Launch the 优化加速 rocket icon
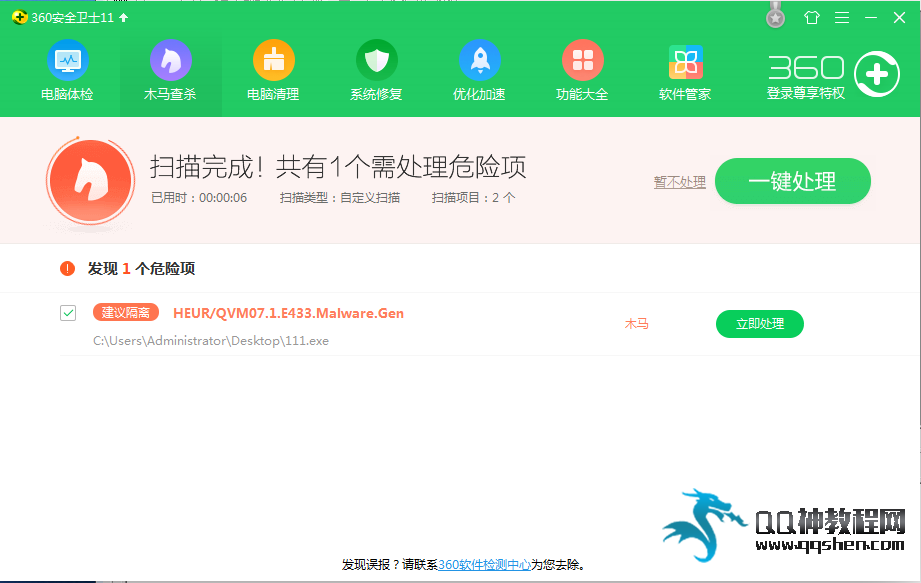Image resolution: width=921 pixels, height=583 pixels. [x=480, y=60]
